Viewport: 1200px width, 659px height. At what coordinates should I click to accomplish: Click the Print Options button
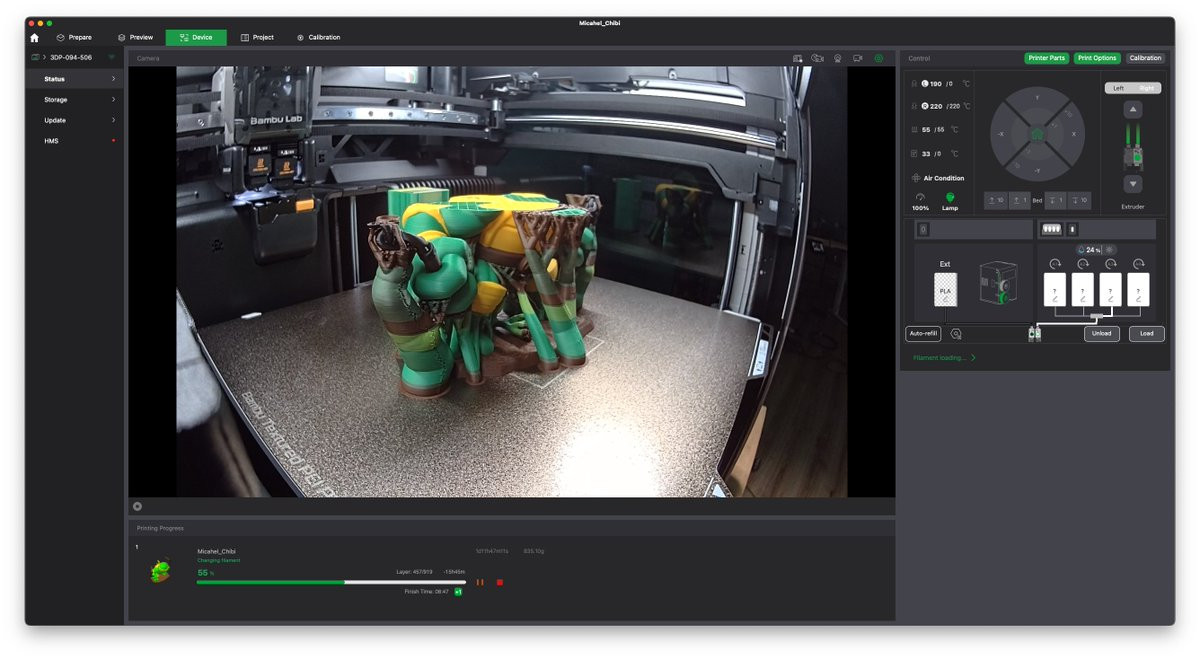pos(1097,58)
